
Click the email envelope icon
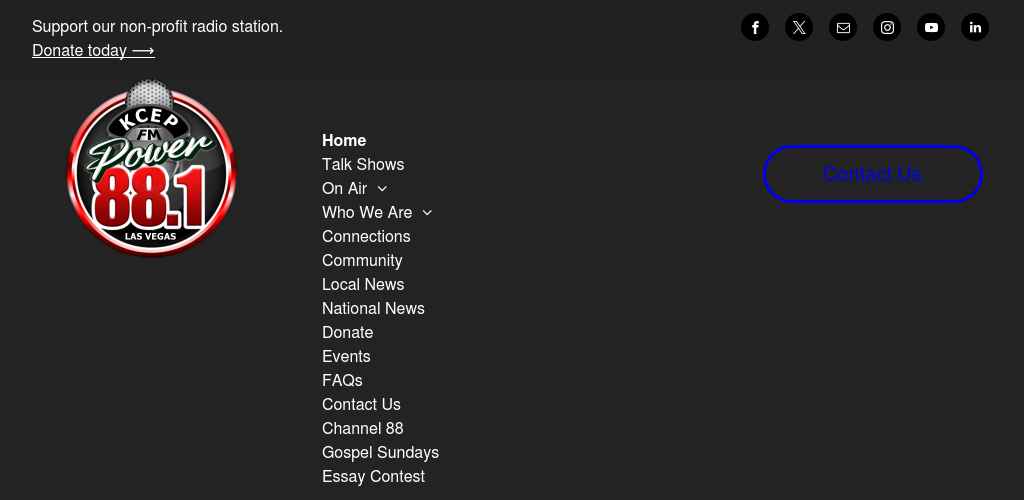click(843, 27)
